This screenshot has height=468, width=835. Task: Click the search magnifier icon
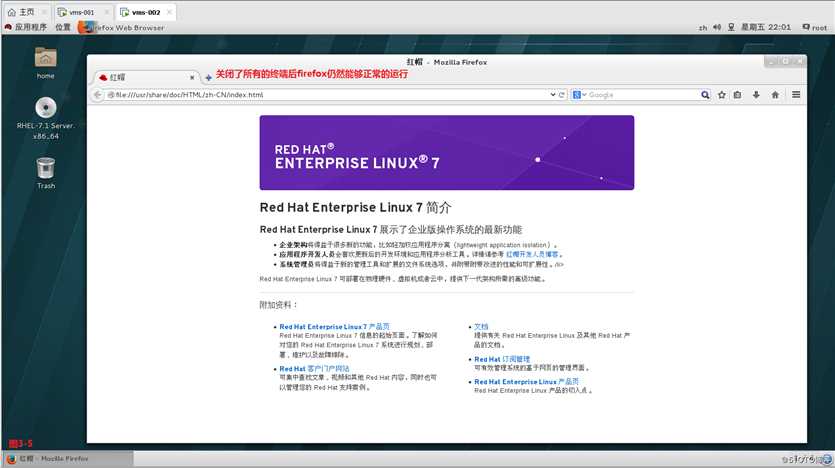coord(705,95)
